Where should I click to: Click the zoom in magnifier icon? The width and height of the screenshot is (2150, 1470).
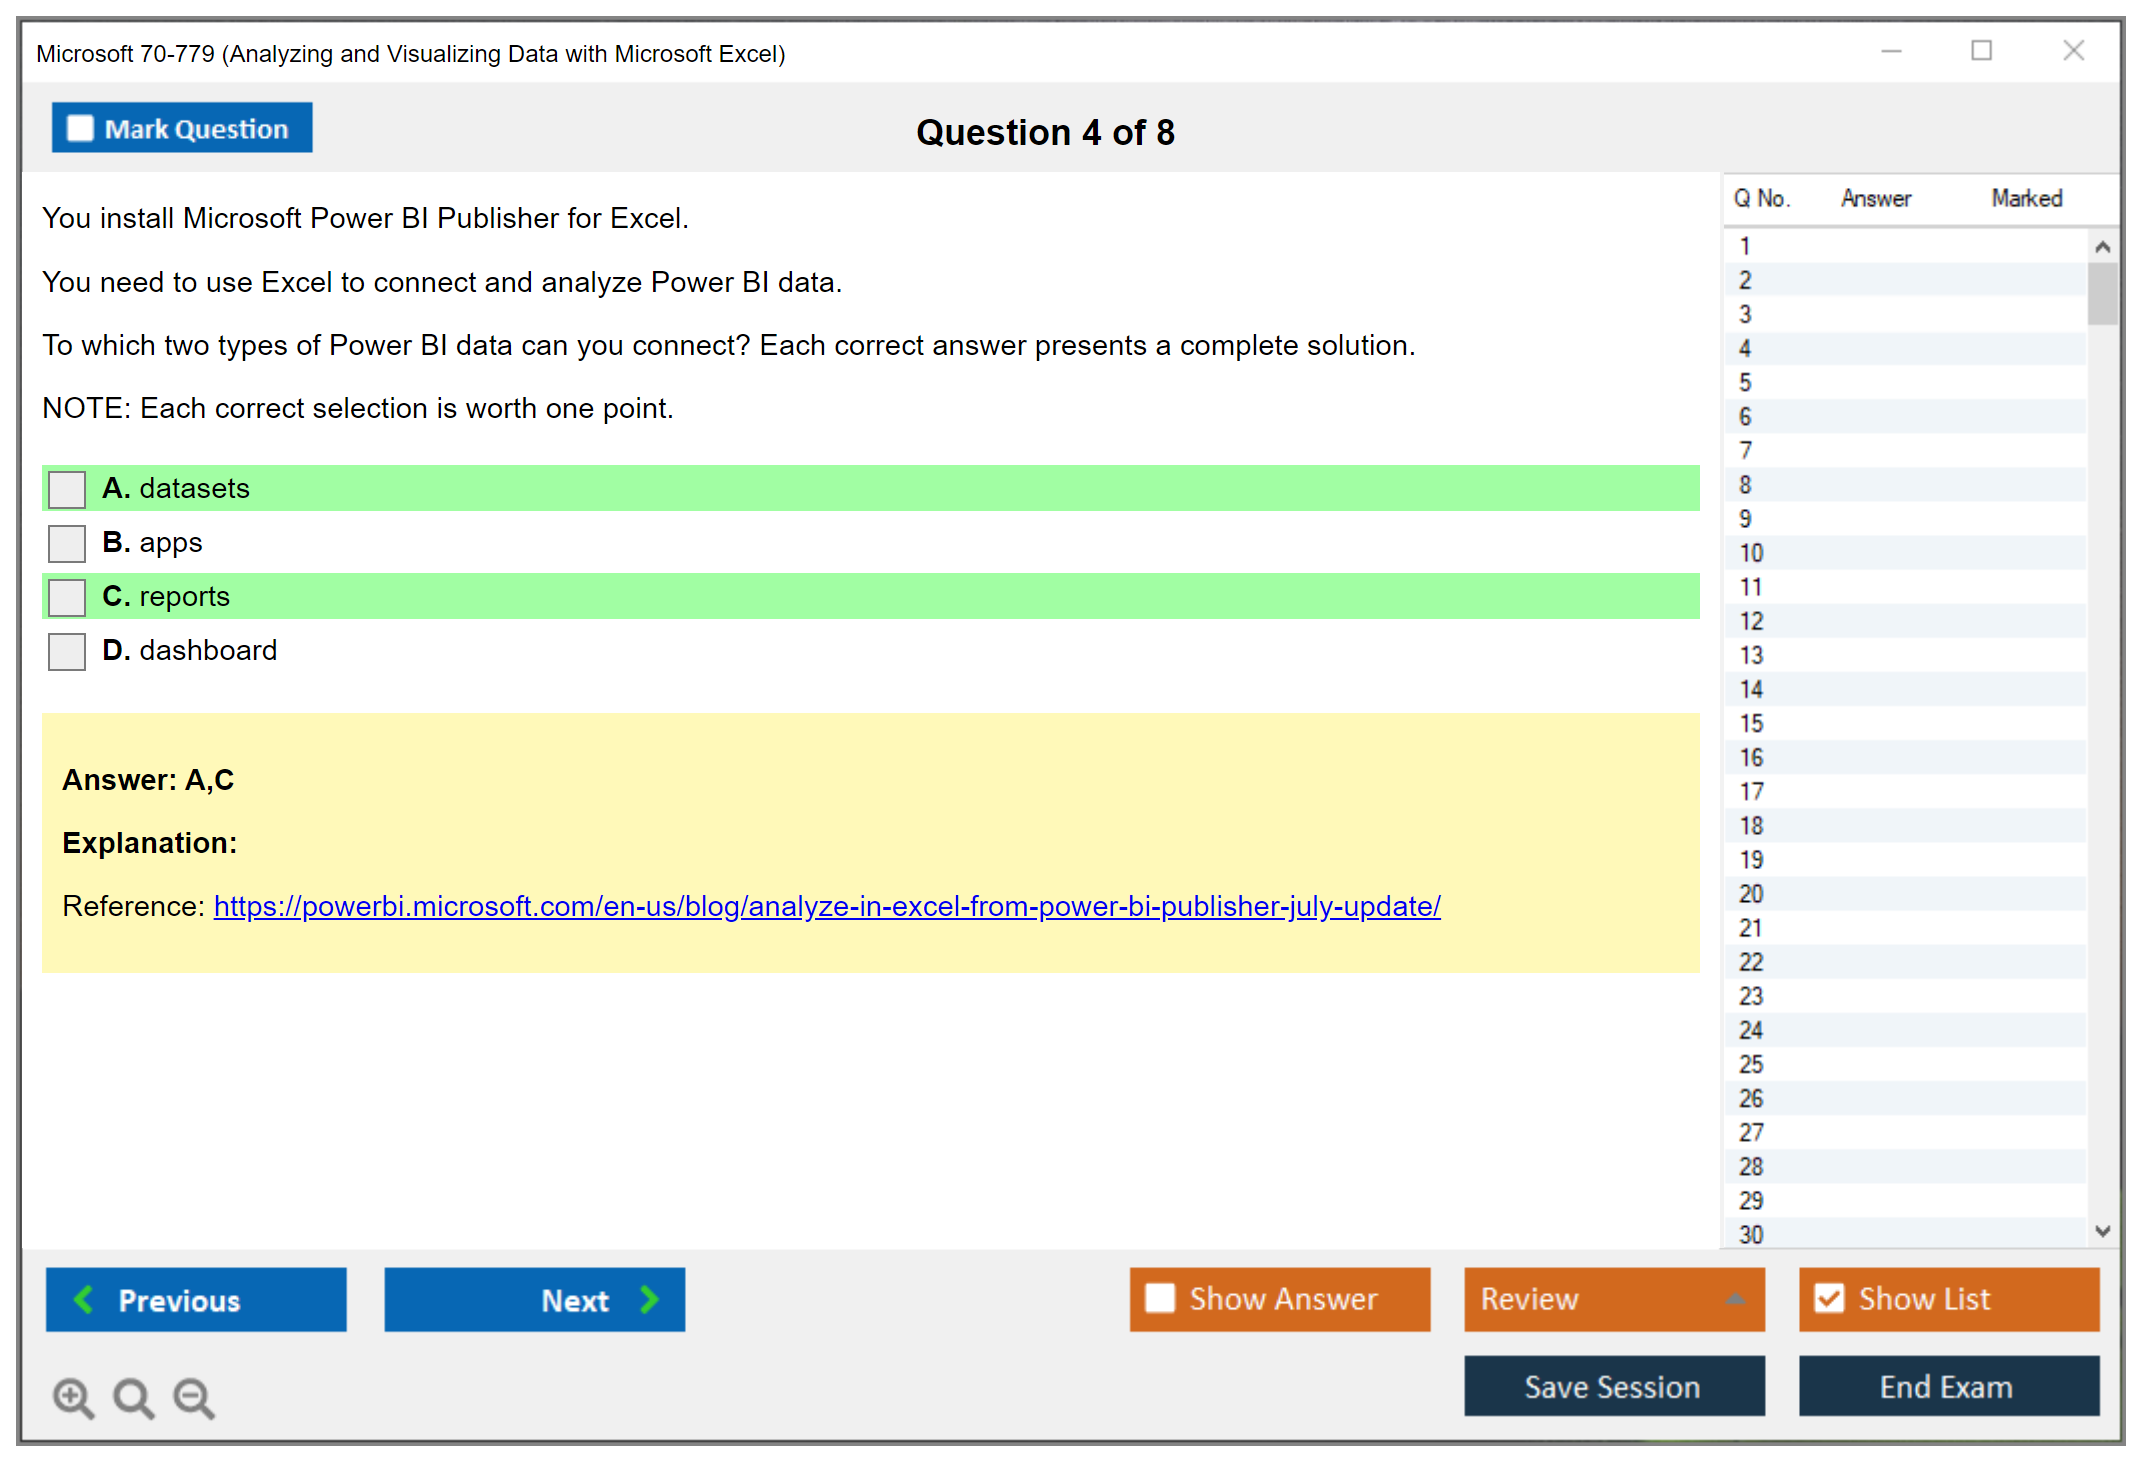[72, 1397]
